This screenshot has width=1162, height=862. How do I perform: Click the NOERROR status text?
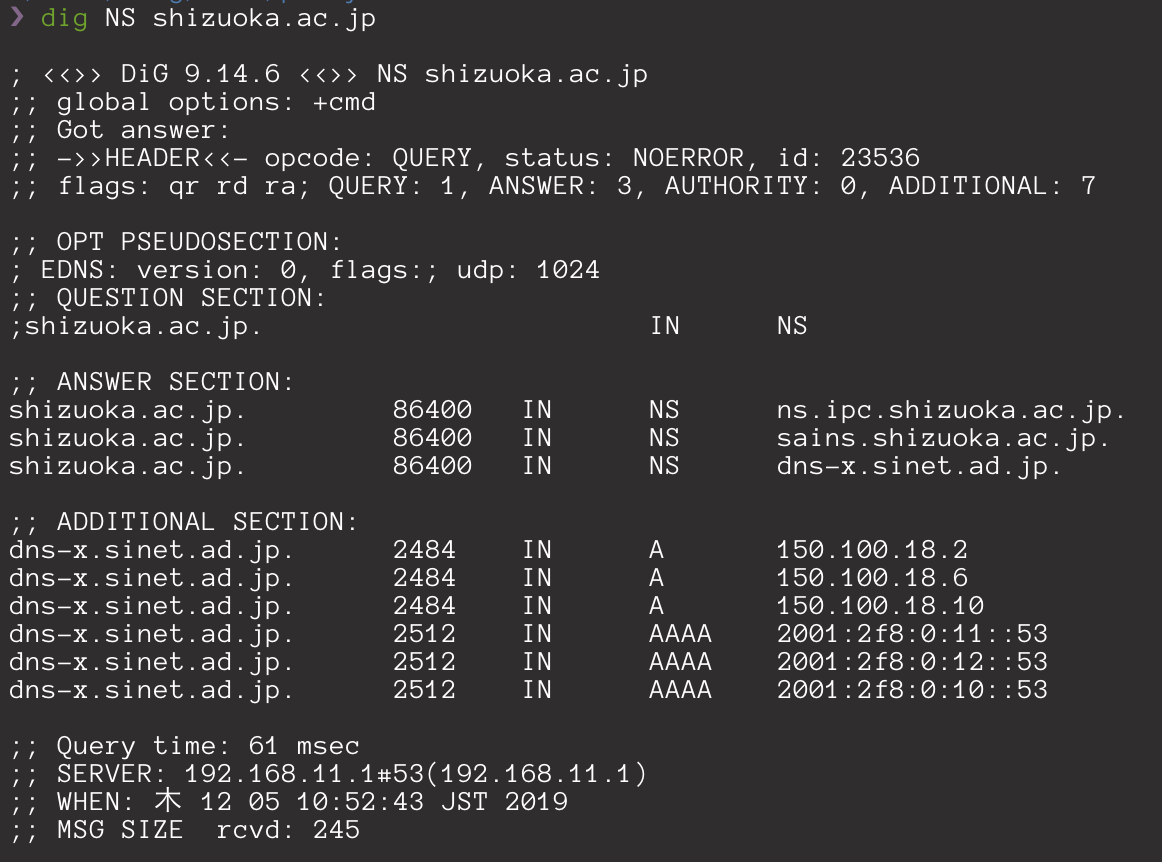pyautogui.click(x=688, y=159)
